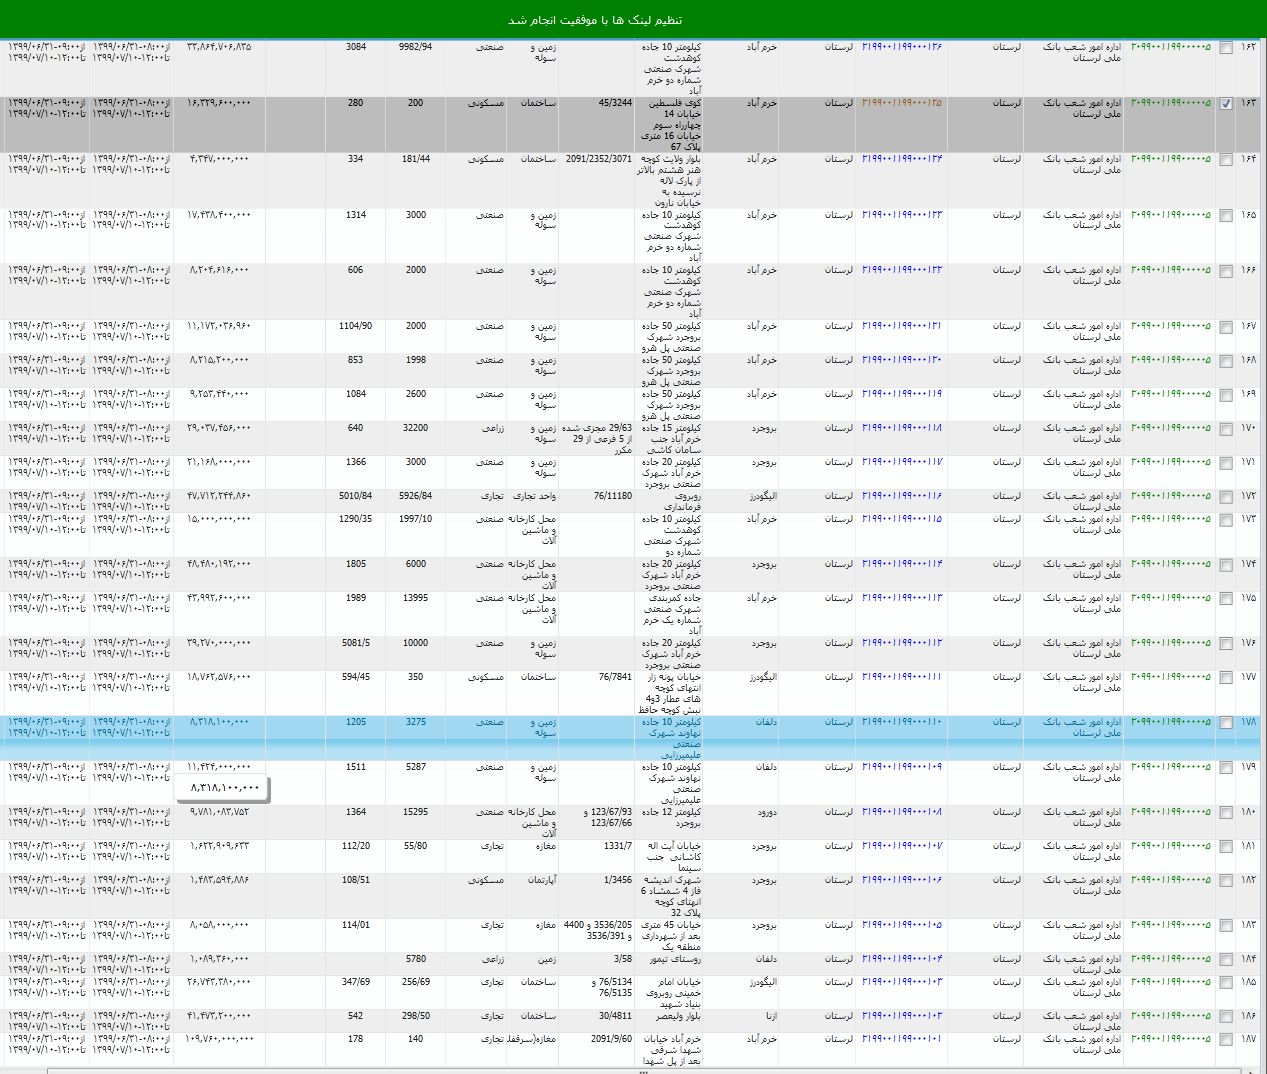Open the orange link ending in ۱۲۵
Screen dimensions: 1267x1074
[x=901, y=103]
